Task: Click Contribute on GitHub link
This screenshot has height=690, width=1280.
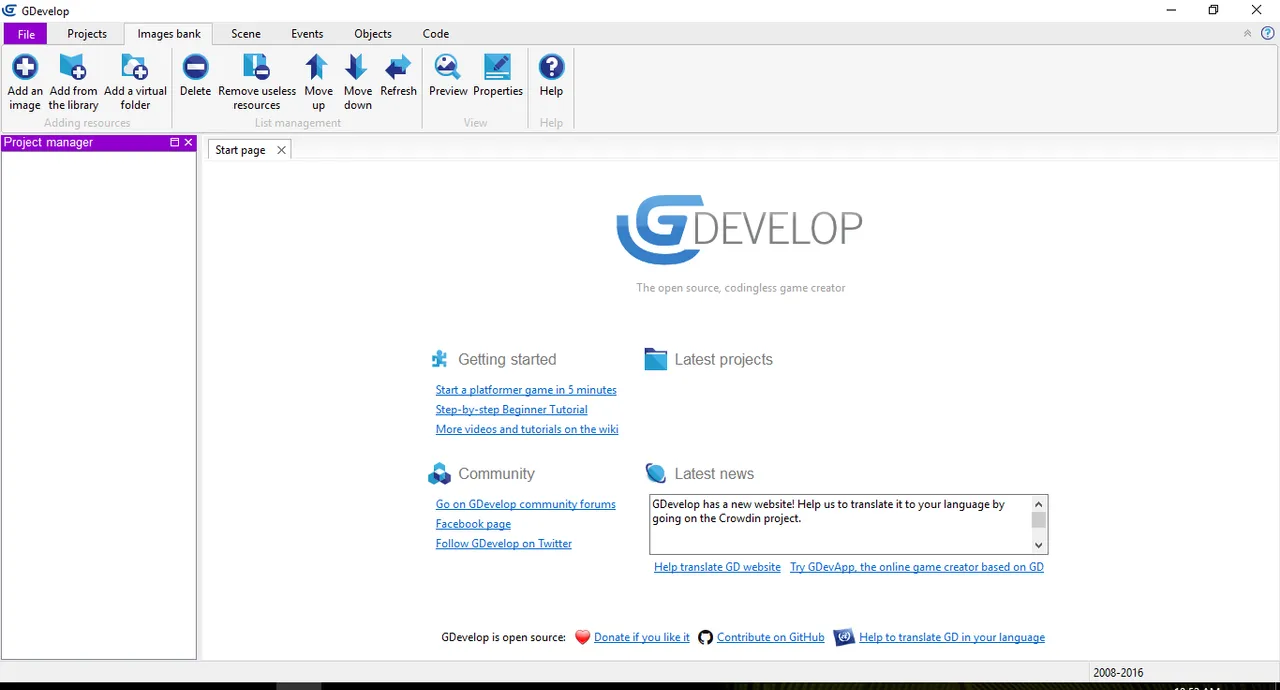Action: 771,638
